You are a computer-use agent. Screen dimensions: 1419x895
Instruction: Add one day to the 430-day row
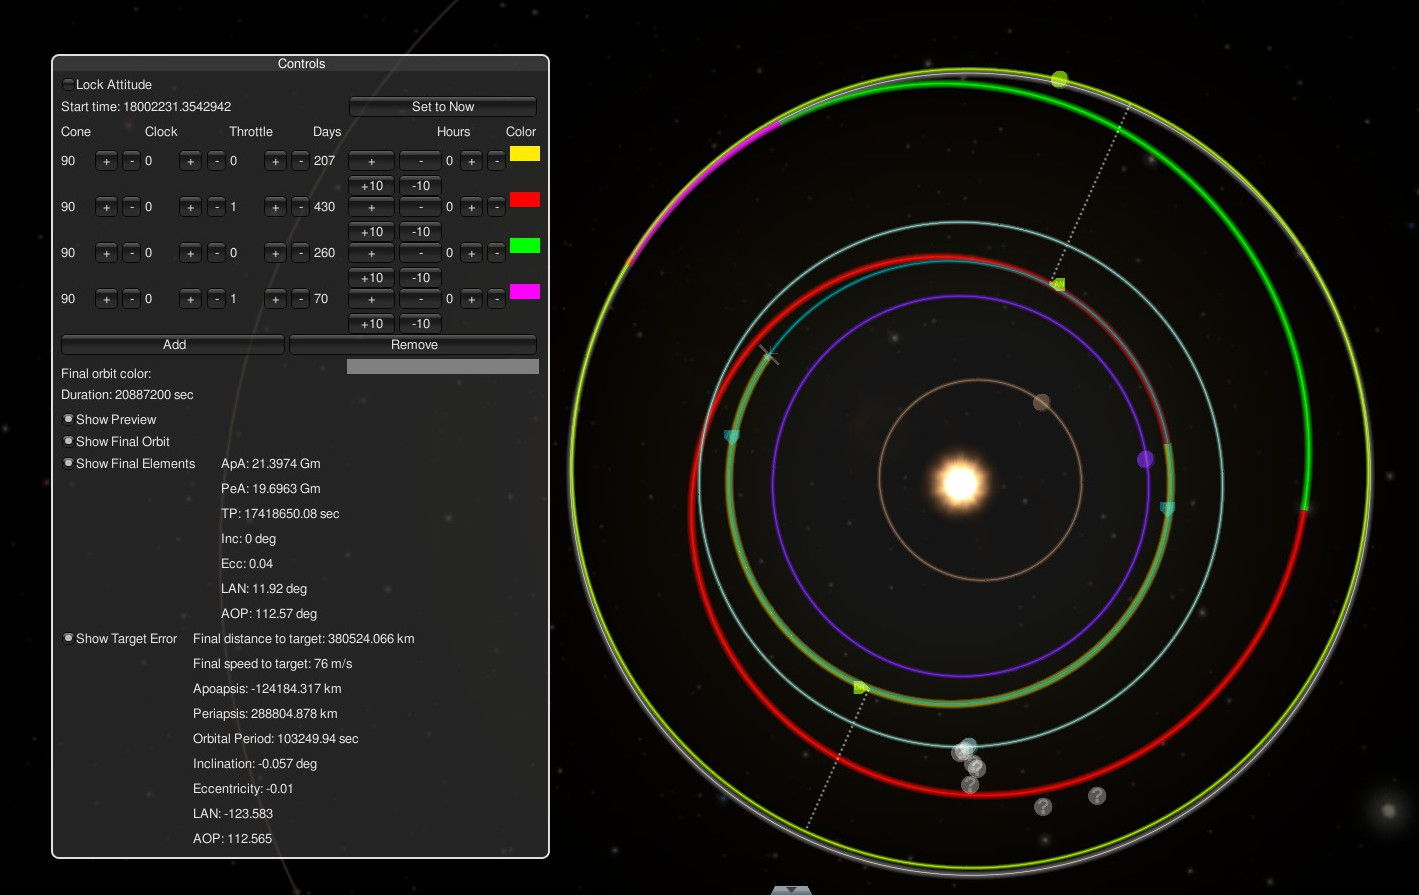pos(371,207)
